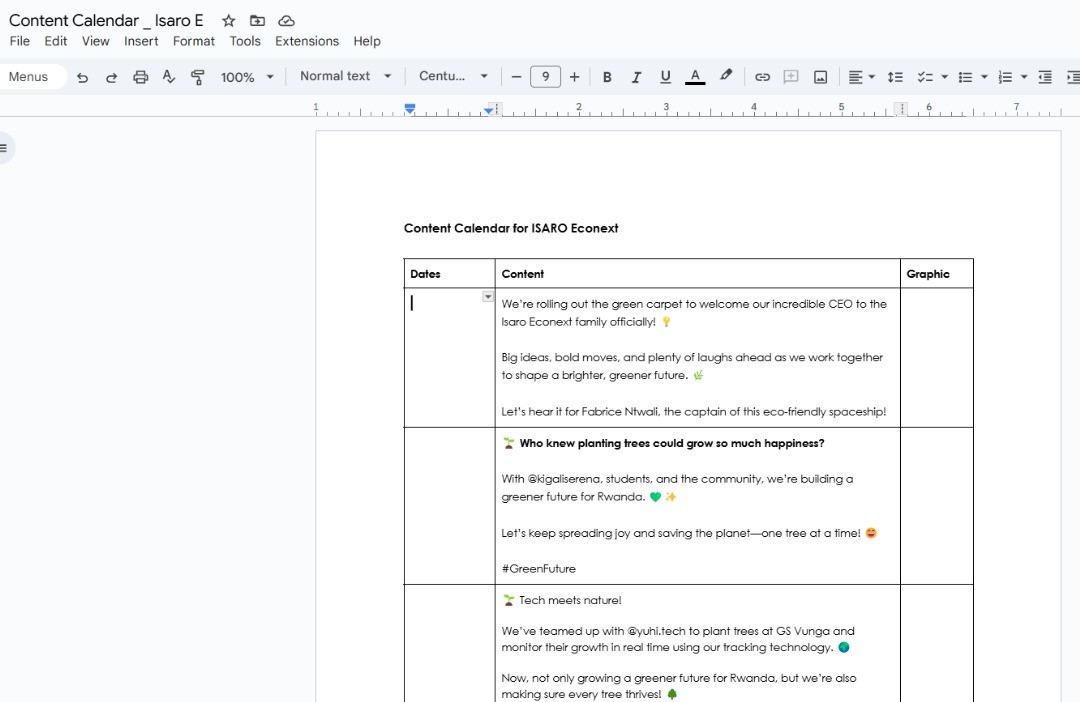Click the text mentioning Fabrice Ntwali

coord(694,411)
